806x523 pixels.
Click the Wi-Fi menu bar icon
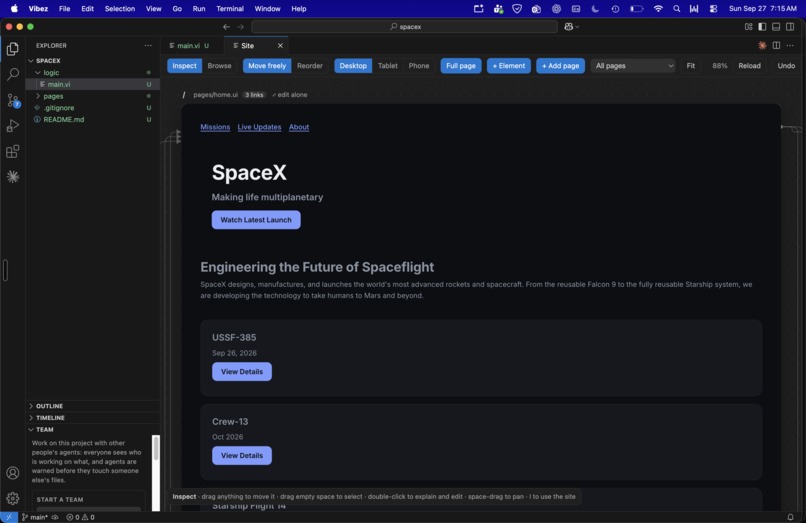[658, 9]
